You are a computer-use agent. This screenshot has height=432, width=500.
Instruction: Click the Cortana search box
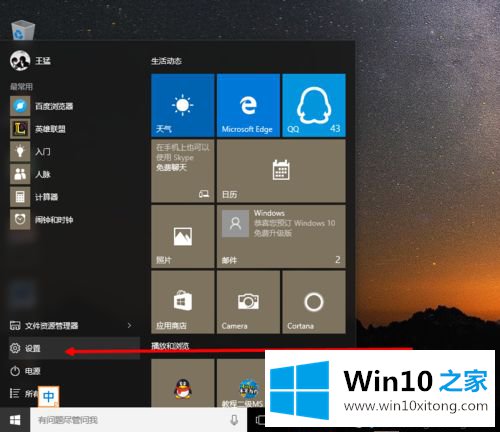[x=138, y=420]
